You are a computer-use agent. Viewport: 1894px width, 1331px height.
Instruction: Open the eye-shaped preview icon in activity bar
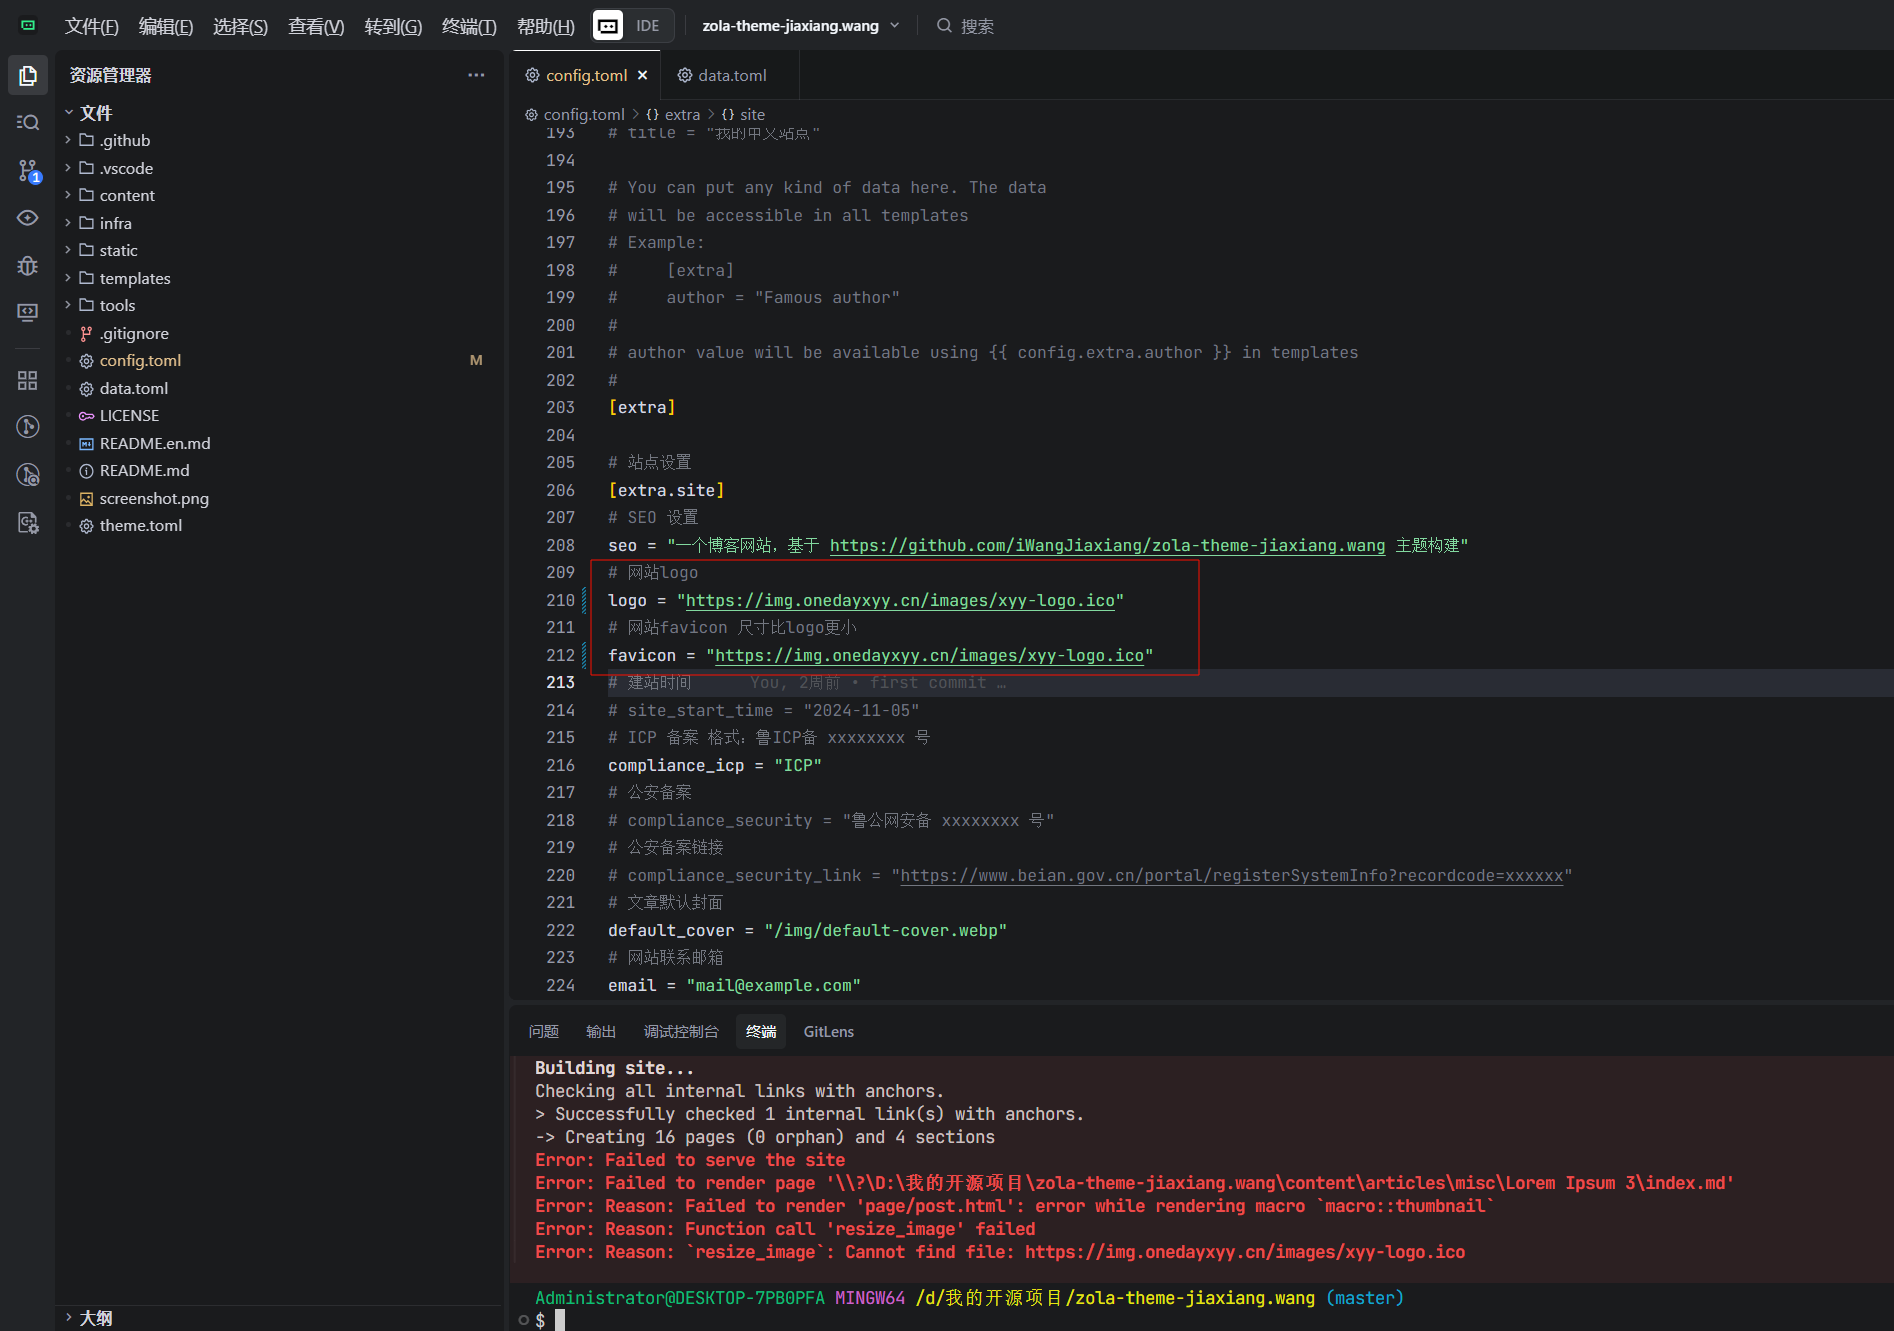(x=28, y=218)
